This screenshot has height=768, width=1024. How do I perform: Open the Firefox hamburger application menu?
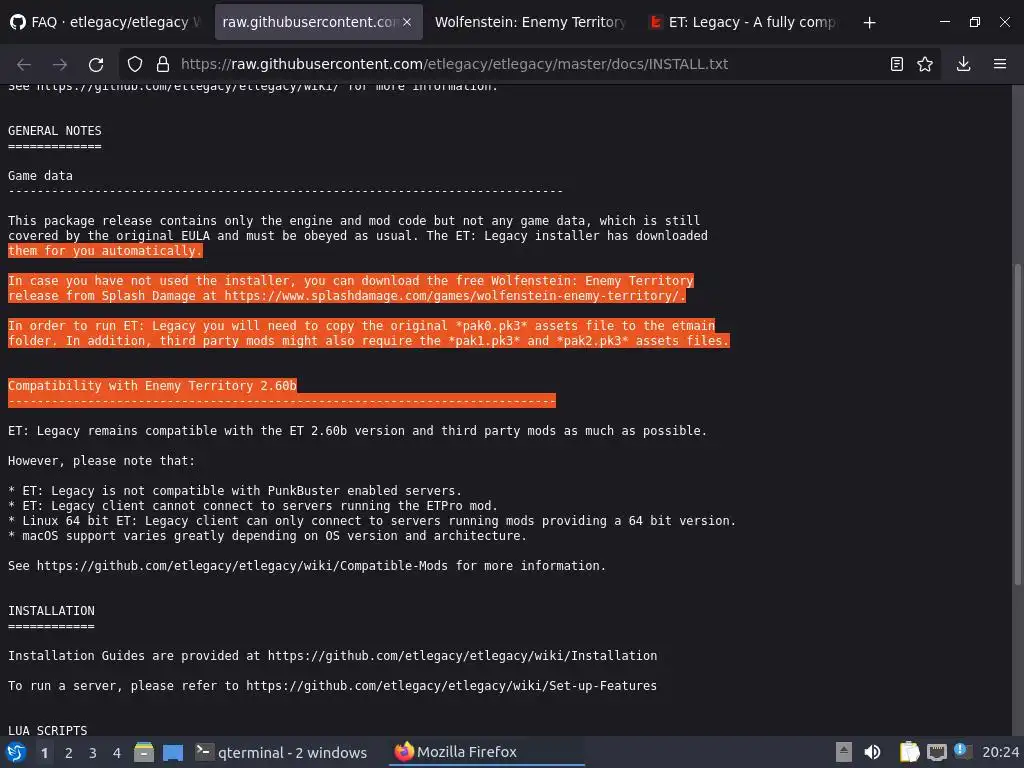(999, 64)
